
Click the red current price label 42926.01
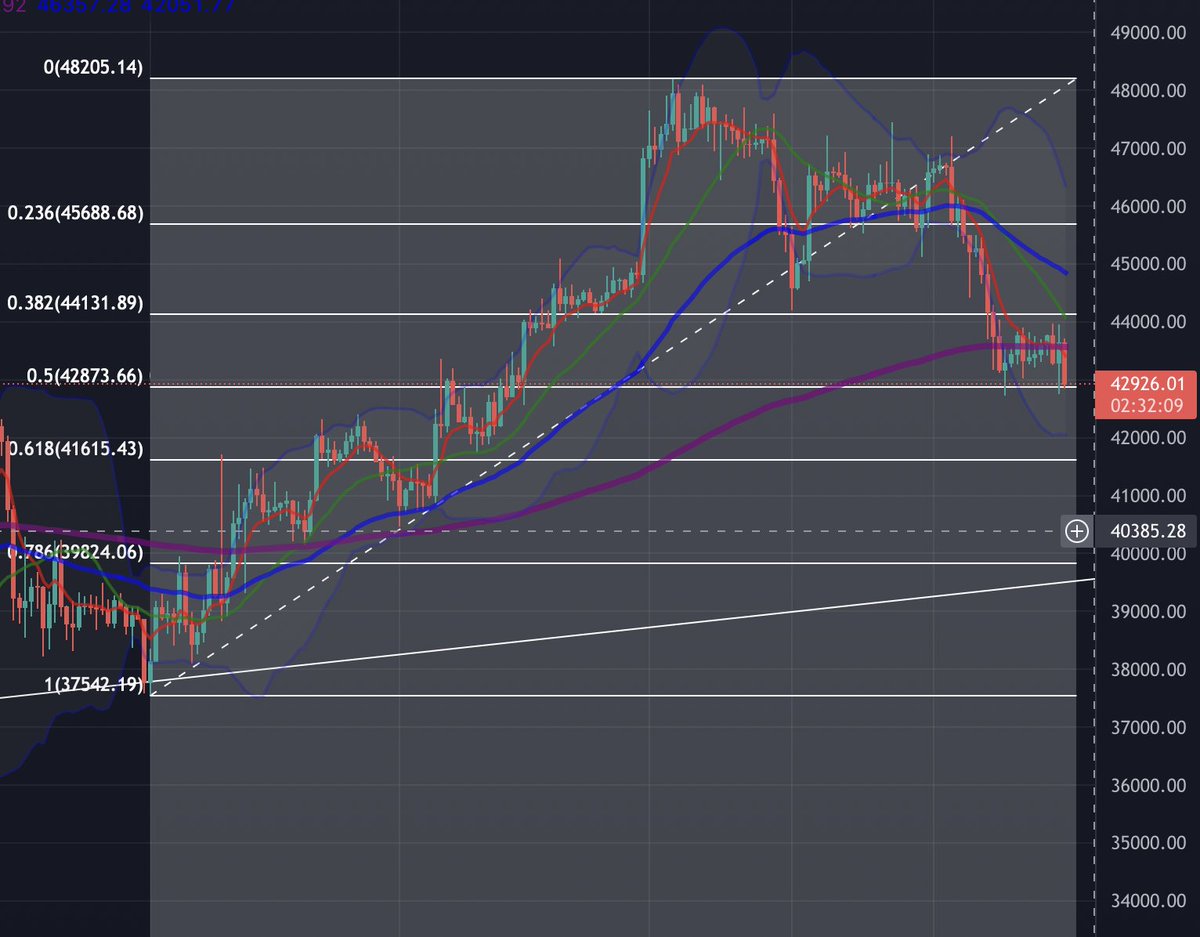pos(1149,384)
